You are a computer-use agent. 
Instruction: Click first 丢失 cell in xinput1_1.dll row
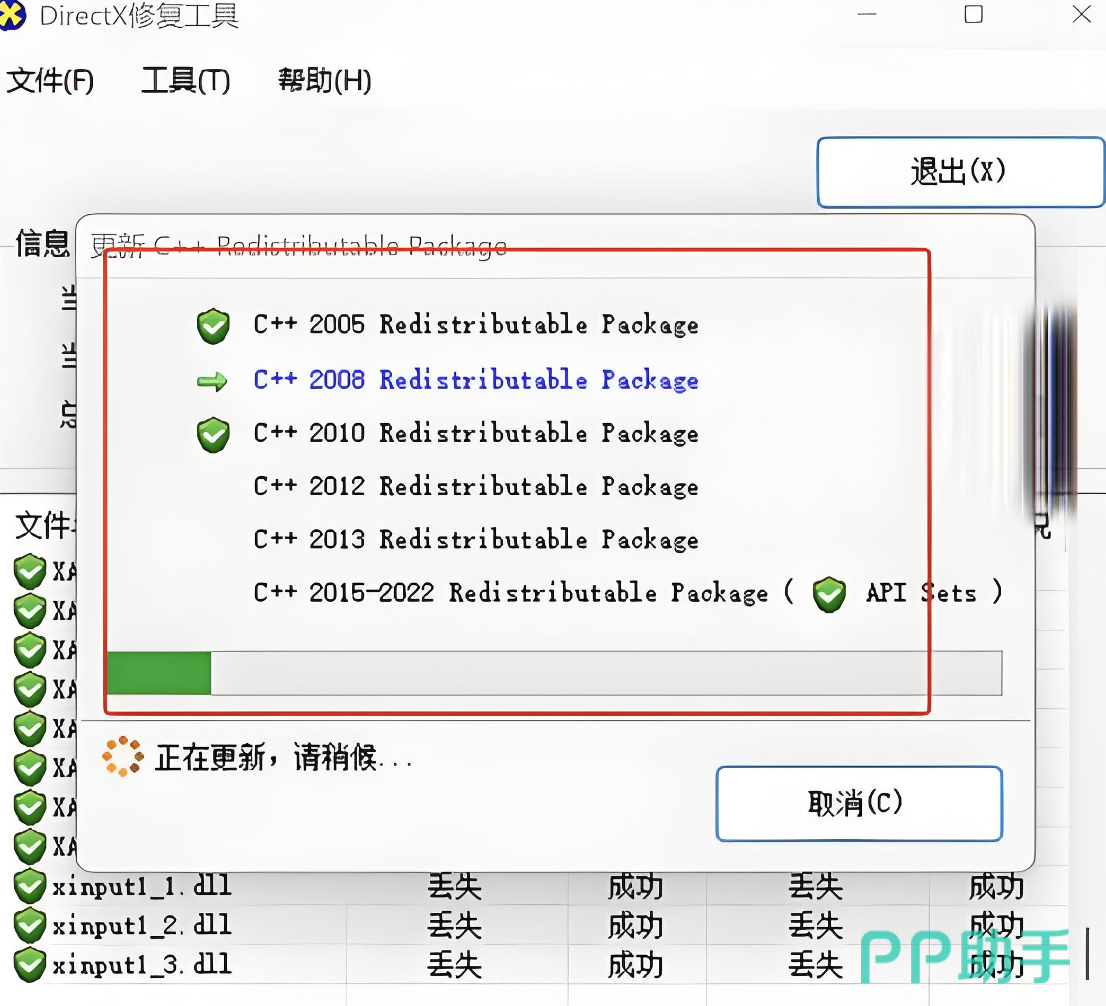tap(455, 887)
